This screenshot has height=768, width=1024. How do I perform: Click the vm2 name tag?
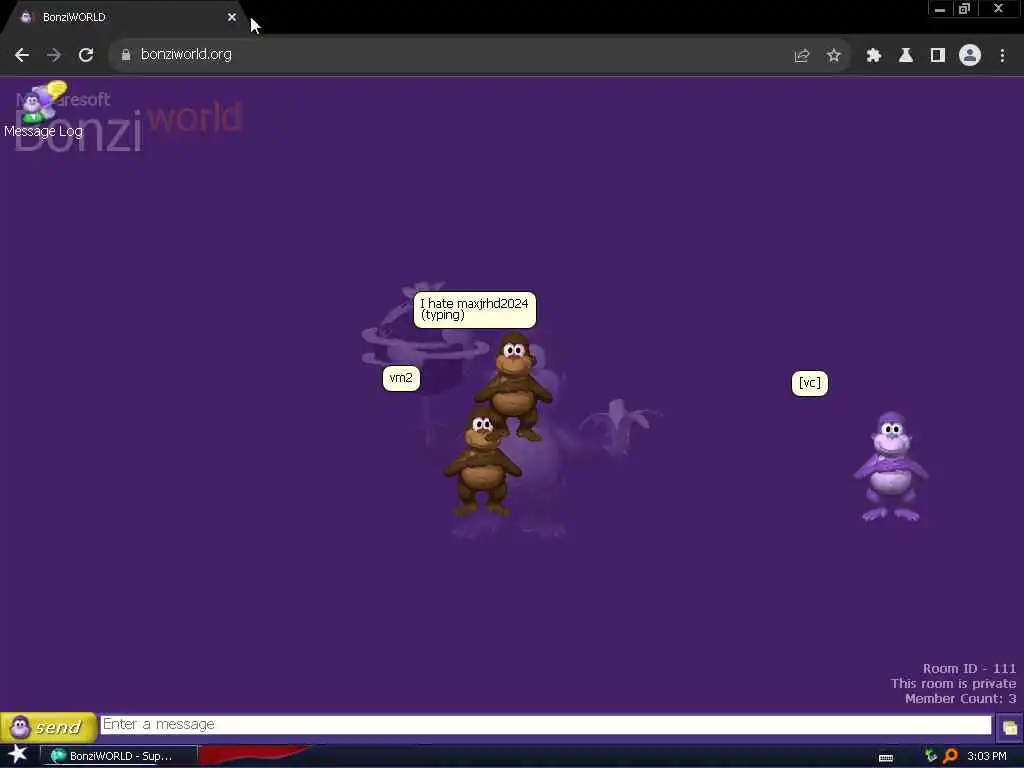tap(401, 378)
